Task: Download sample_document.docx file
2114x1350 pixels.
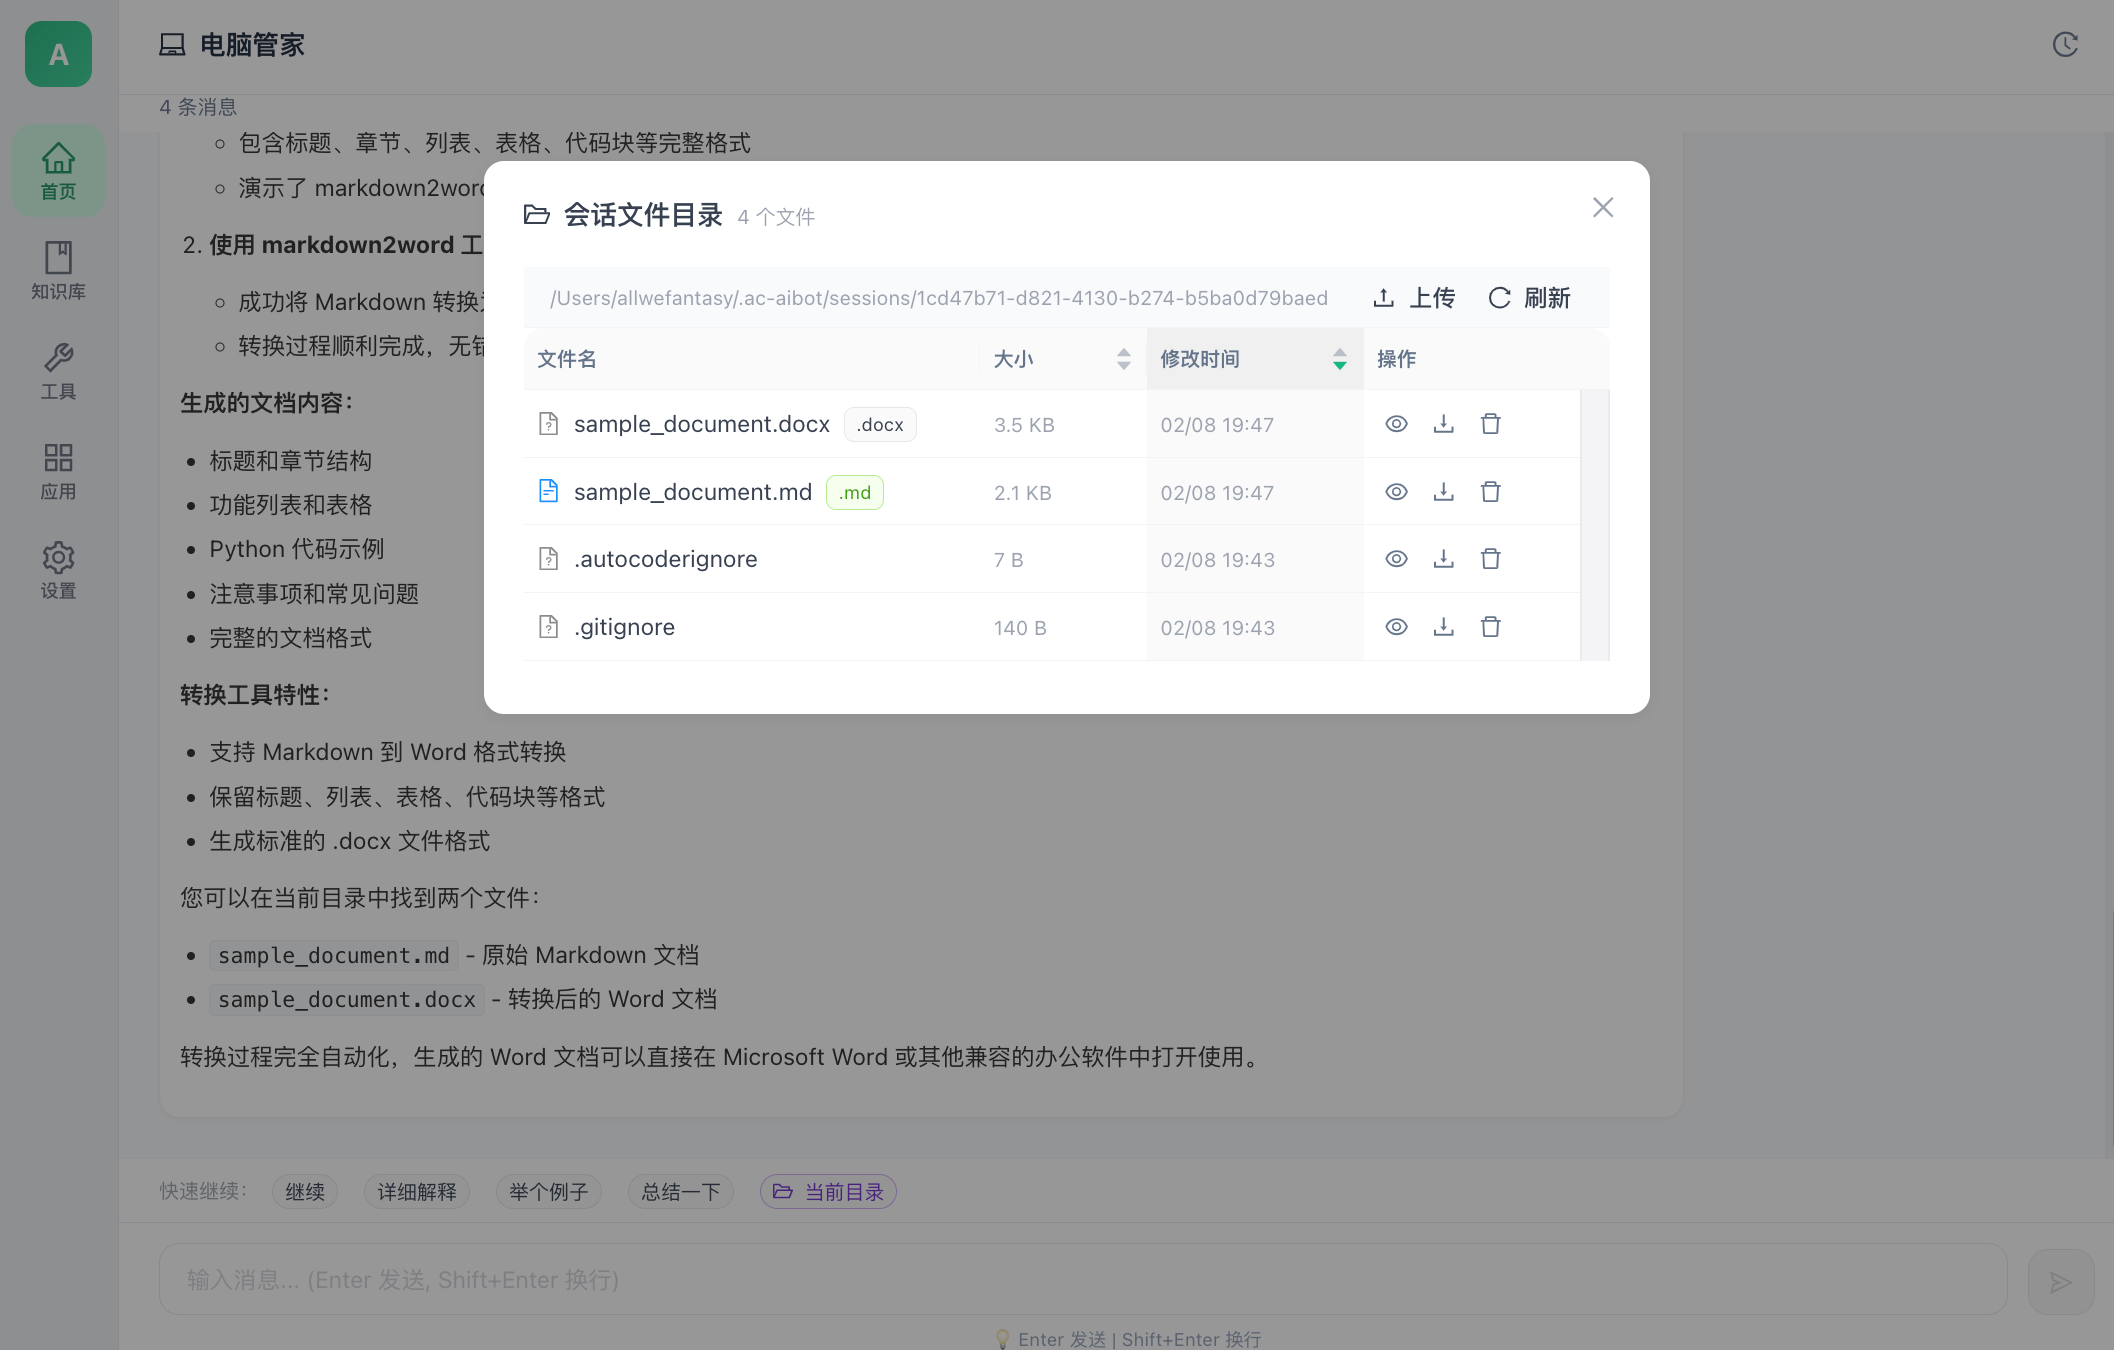Action: 1443,423
